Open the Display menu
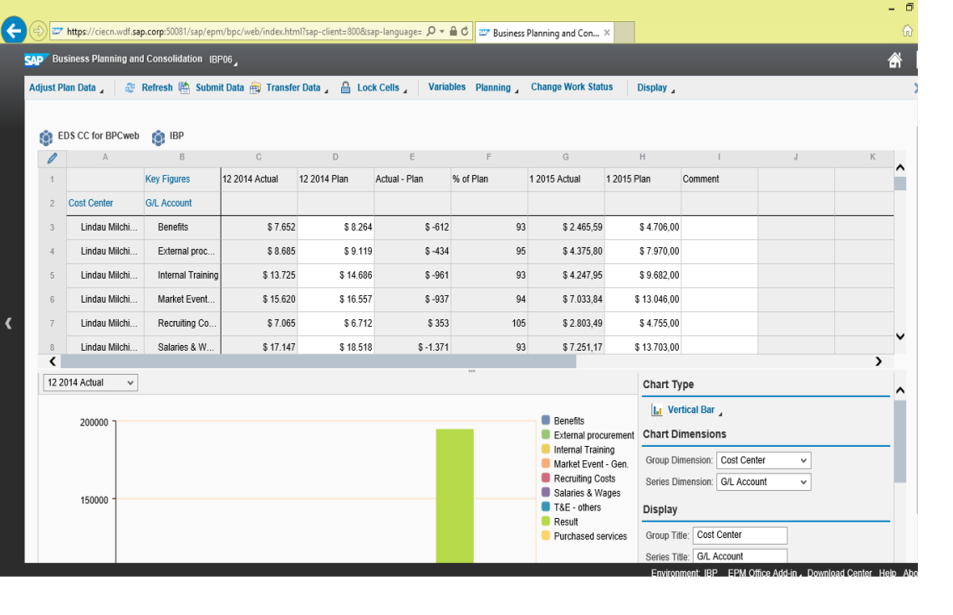 point(656,88)
